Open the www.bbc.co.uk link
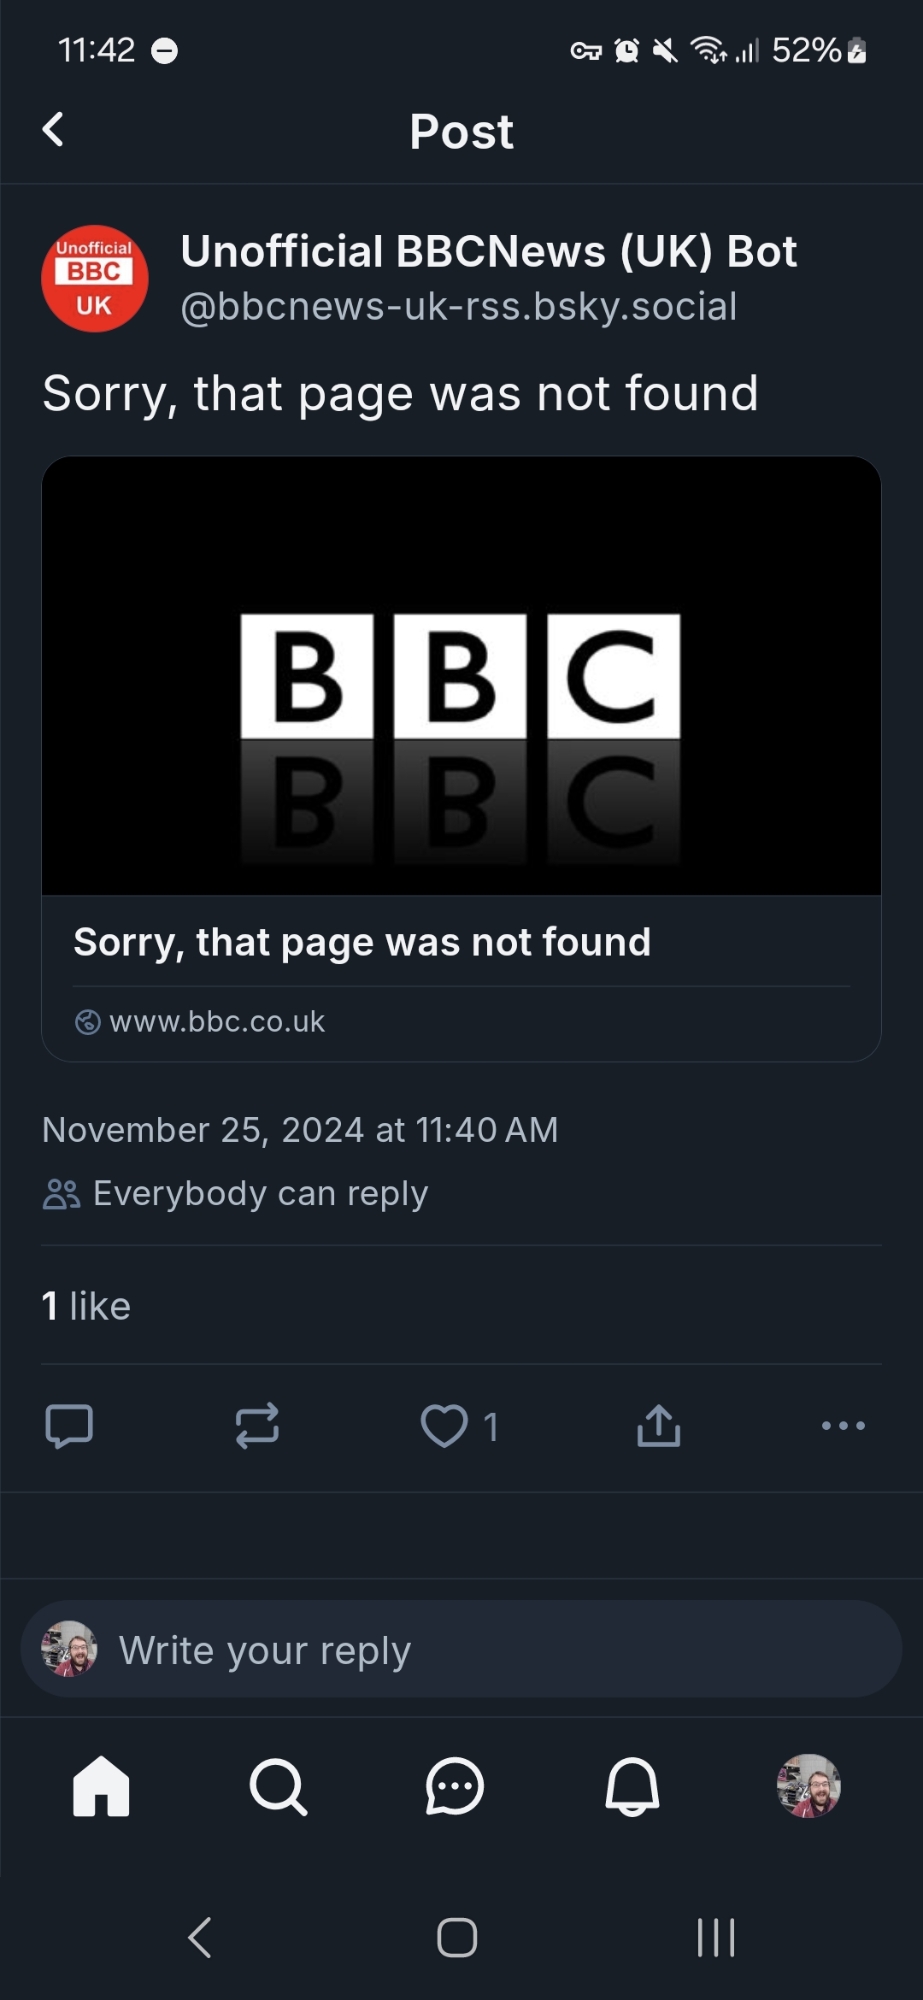Screen dimensions: 923x2000 (x=217, y=1022)
